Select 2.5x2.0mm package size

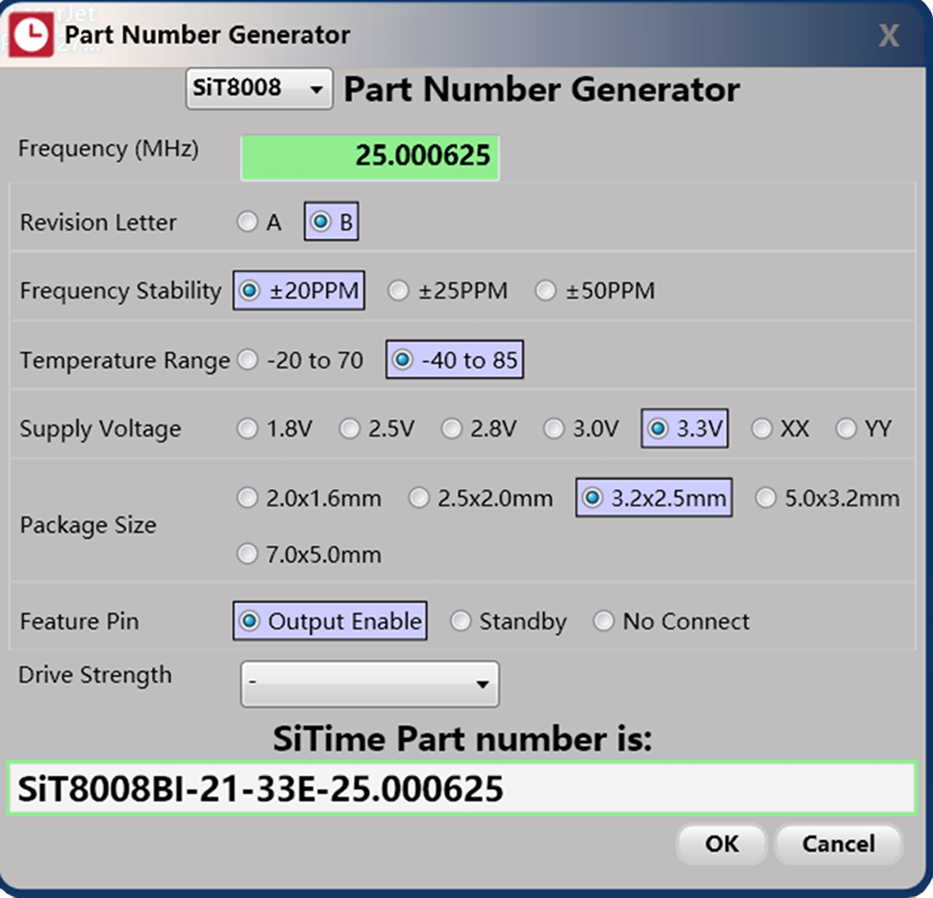tap(481, 498)
